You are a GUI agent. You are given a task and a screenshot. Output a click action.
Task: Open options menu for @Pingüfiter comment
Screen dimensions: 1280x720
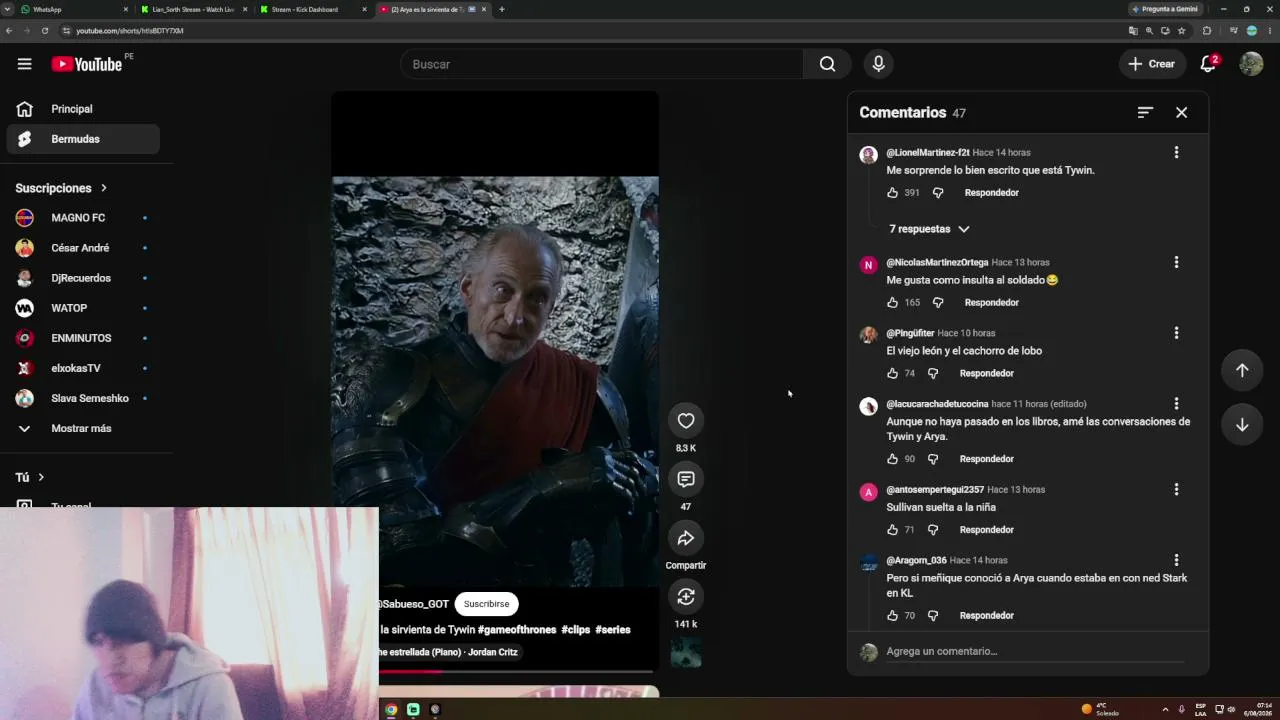click(1176, 333)
